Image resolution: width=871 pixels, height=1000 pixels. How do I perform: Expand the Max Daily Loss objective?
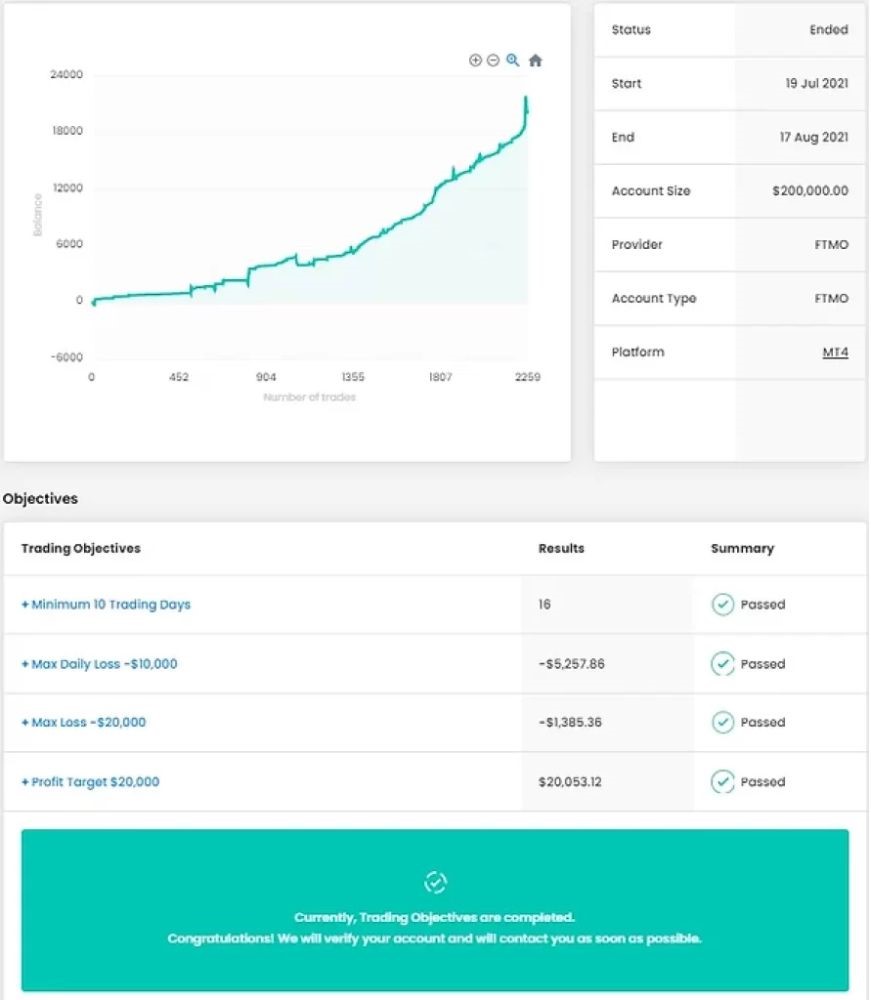coord(99,664)
